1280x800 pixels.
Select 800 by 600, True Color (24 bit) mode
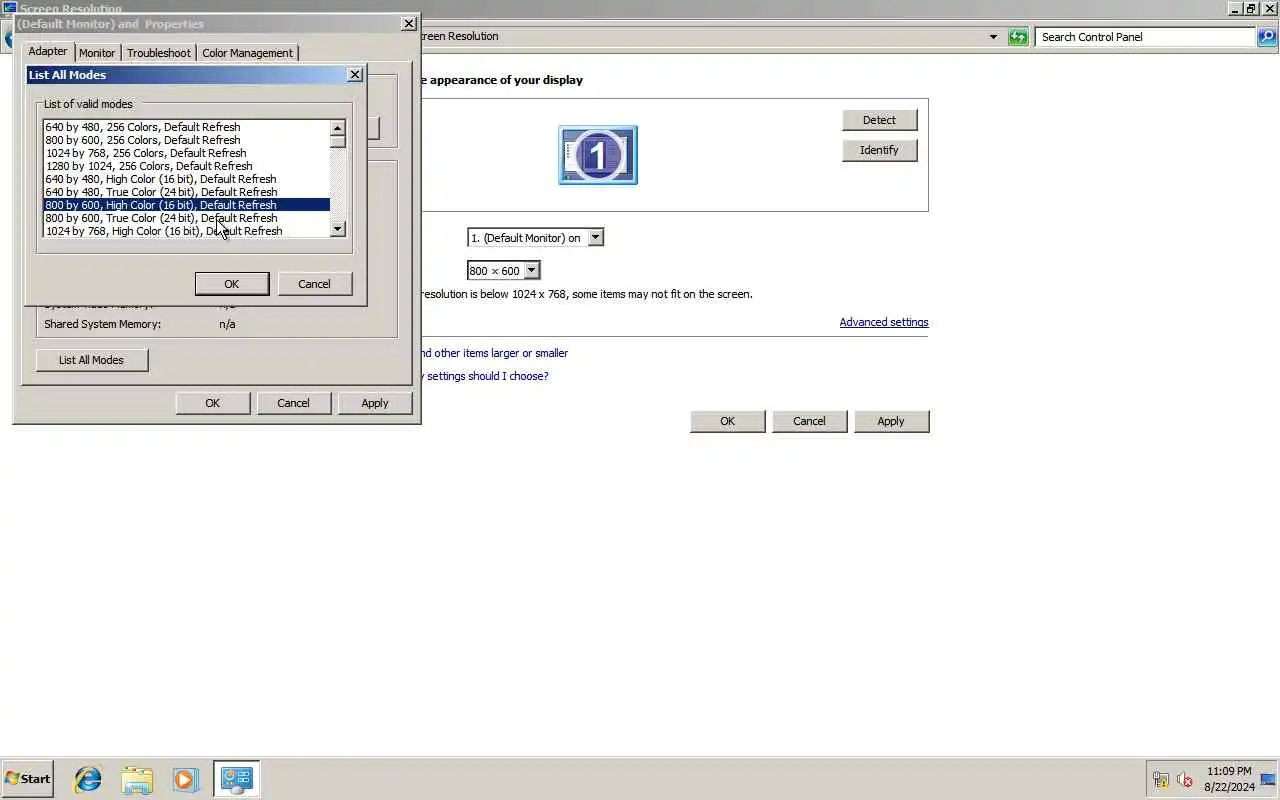coord(186,218)
